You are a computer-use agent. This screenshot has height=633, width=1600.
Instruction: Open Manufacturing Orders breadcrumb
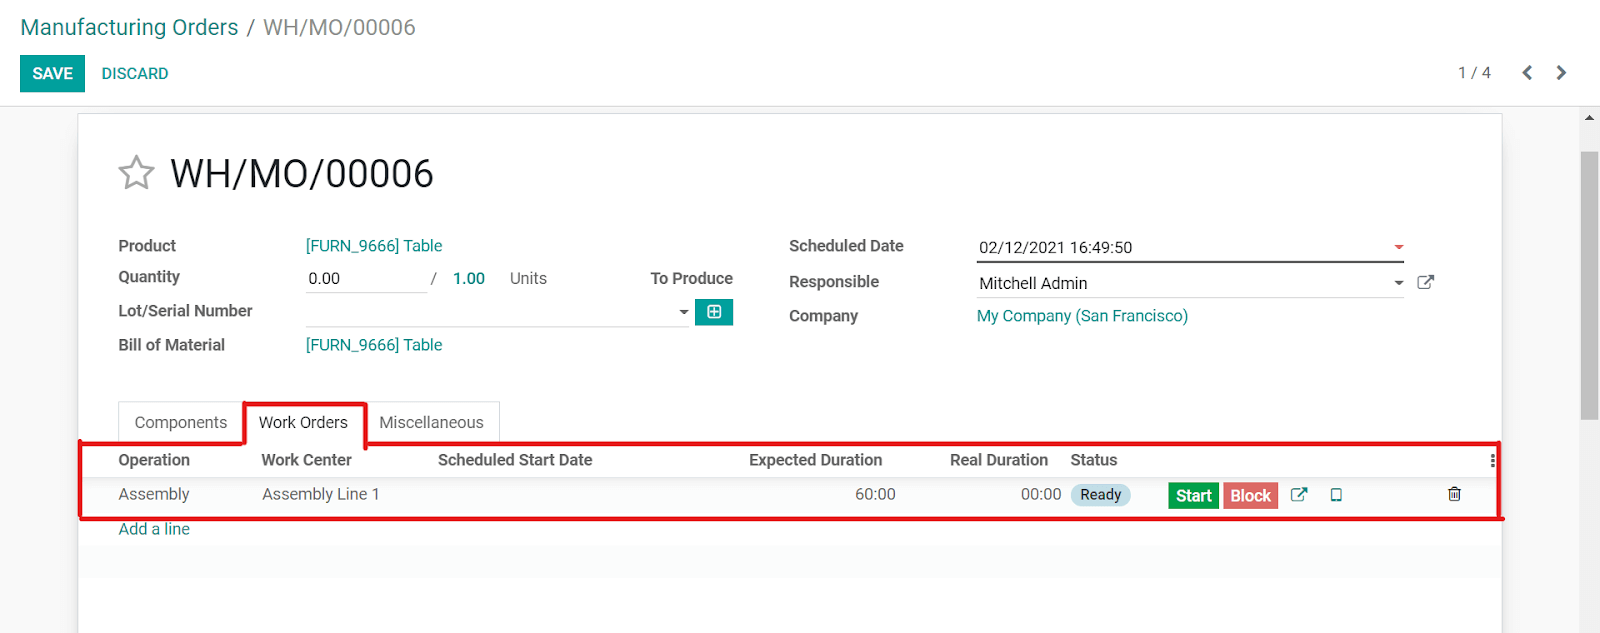coord(129,27)
